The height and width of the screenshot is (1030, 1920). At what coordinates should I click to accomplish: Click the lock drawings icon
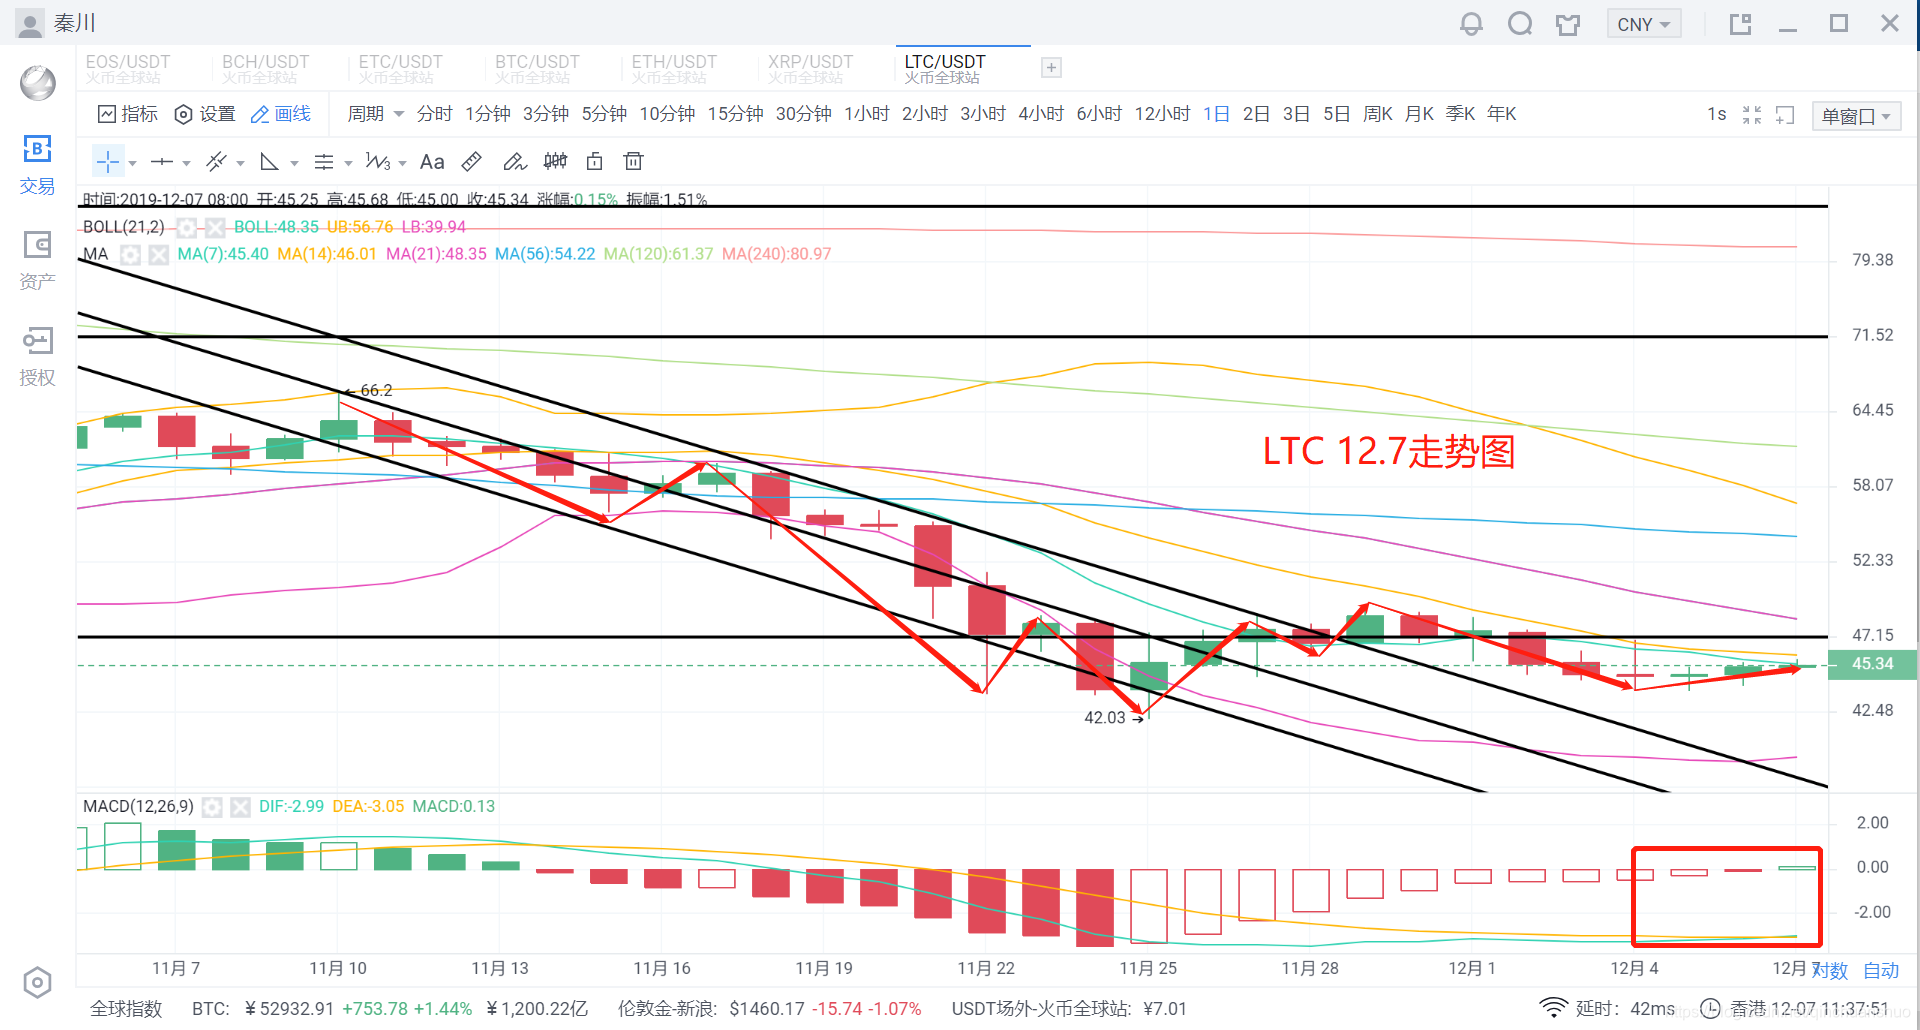(x=595, y=162)
